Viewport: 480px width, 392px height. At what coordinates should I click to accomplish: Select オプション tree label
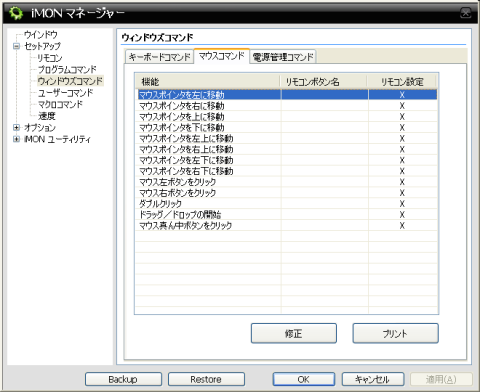[x=40, y=127]
